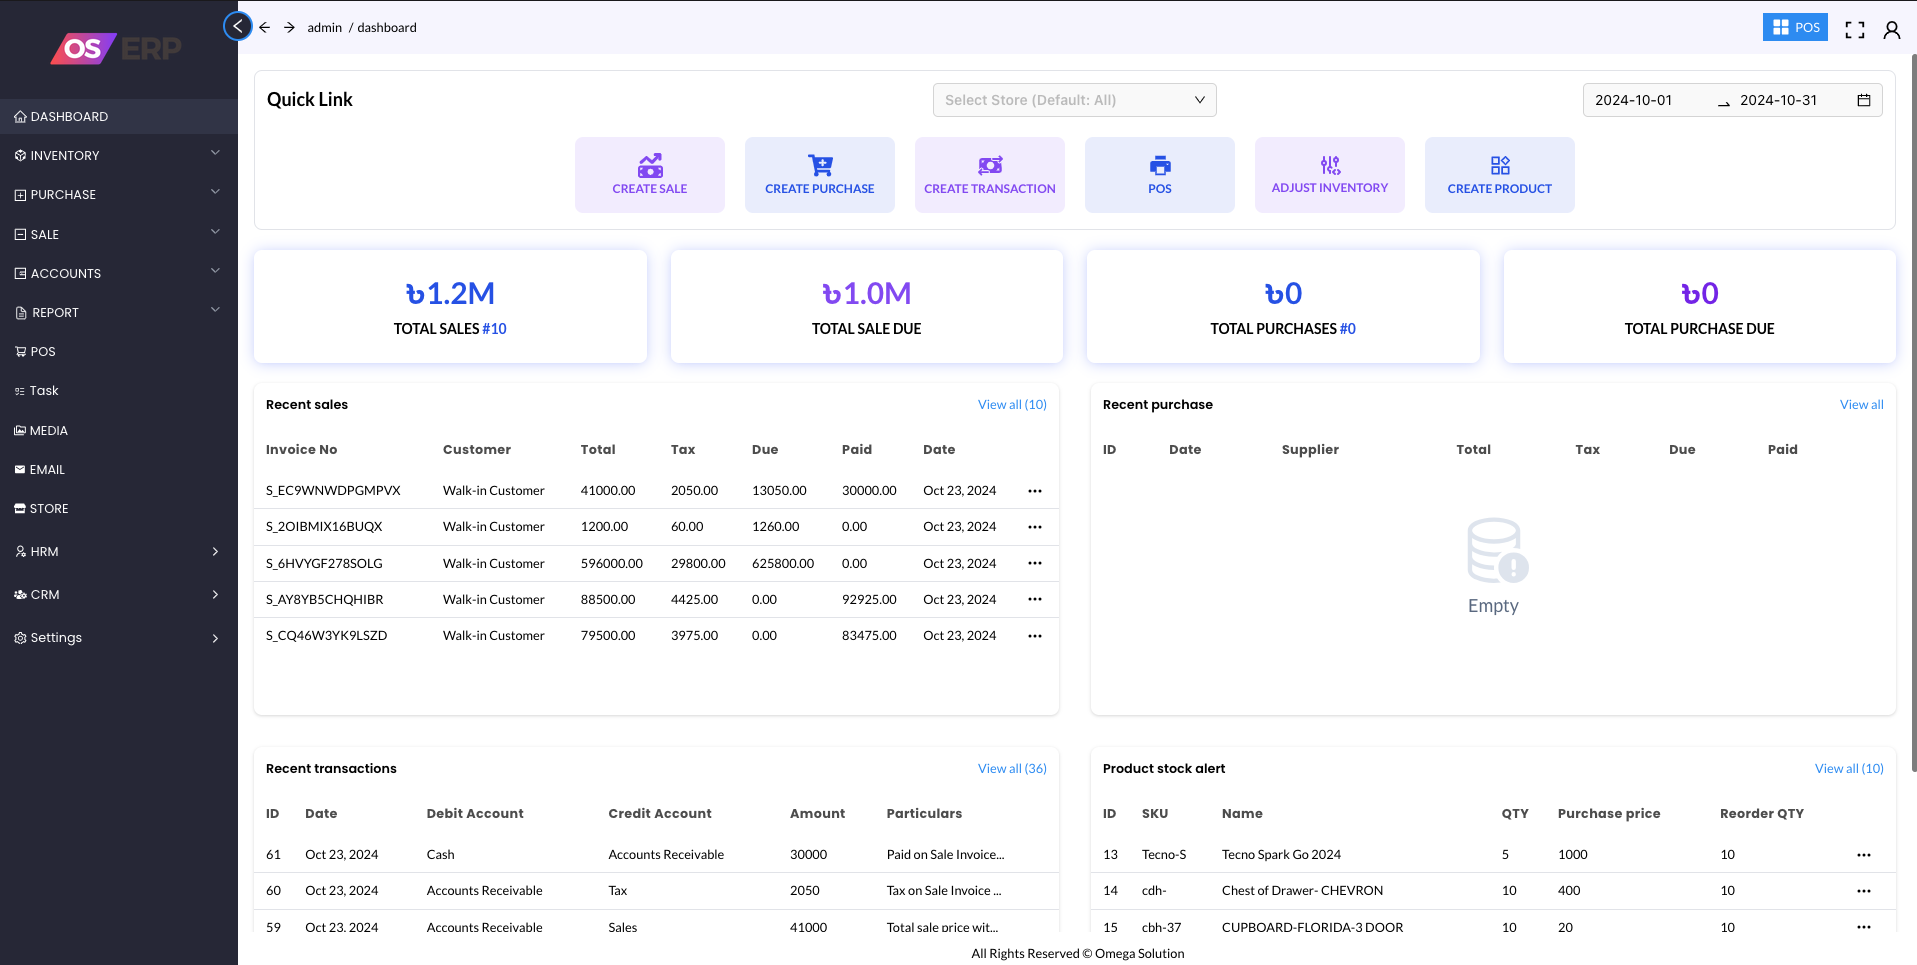
Task: Collapse the sidebar with the arrow button
Action: 238,26
